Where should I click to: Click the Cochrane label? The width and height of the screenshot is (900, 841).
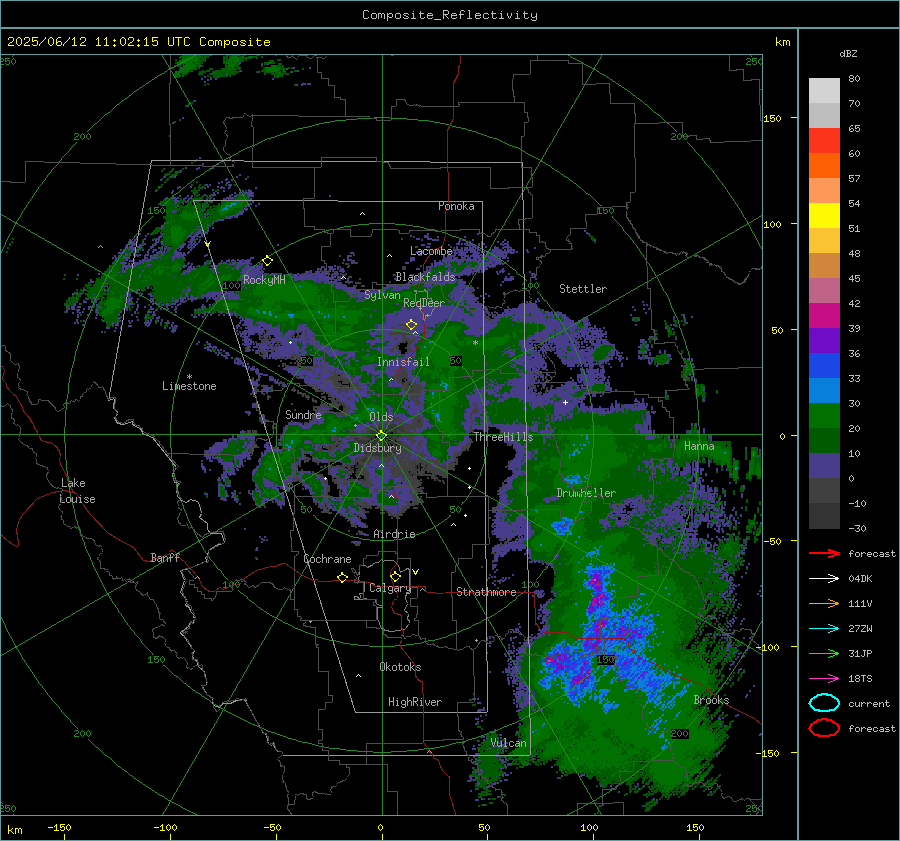click(x=327, y=559)
